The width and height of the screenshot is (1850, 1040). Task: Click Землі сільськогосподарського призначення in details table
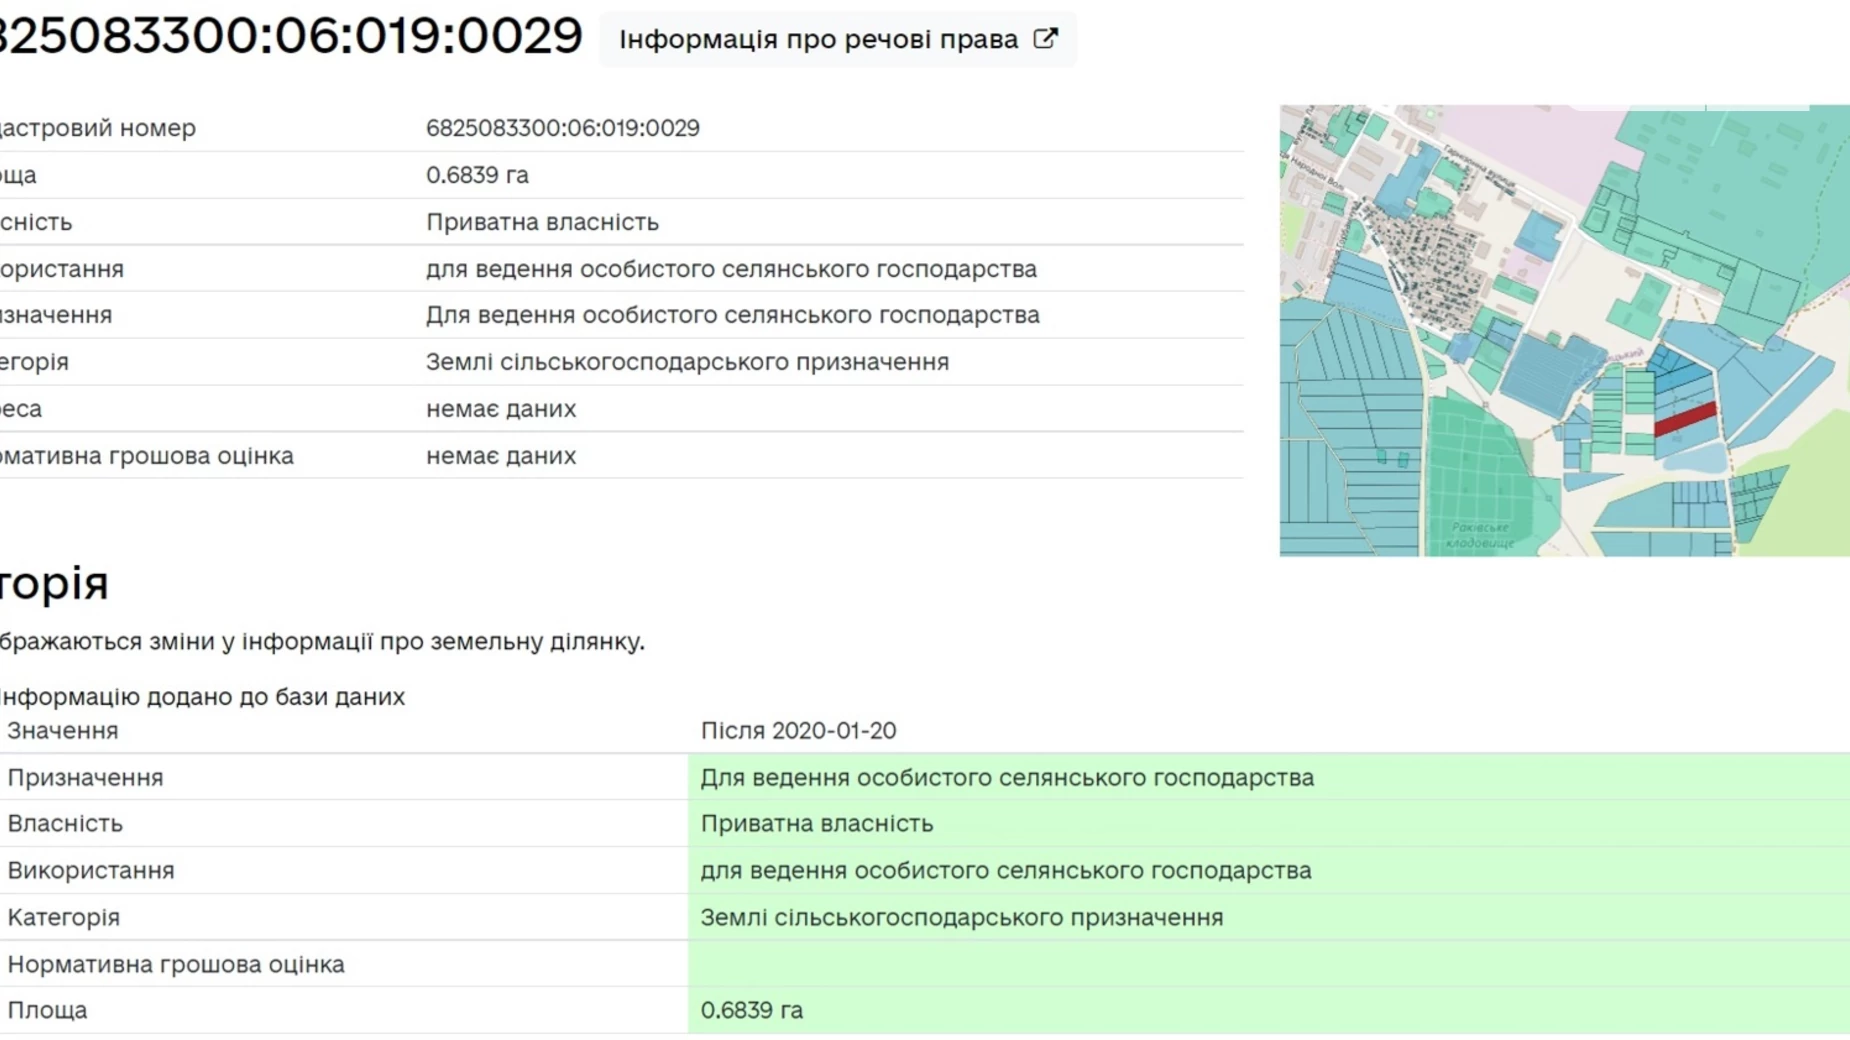click(687, 362)
